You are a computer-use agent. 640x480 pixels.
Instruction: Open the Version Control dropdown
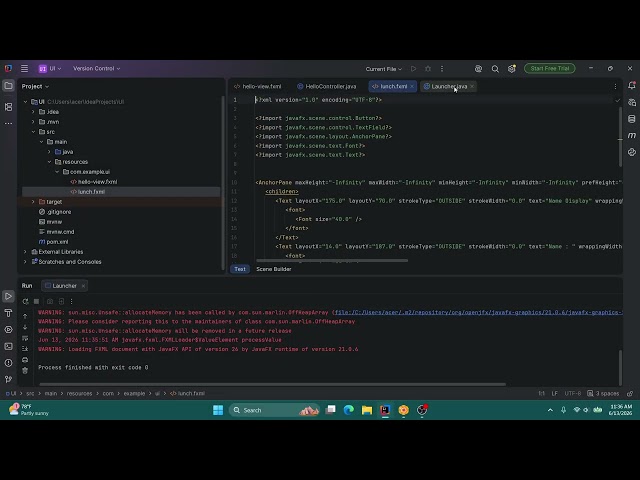[x=96, y=69]
